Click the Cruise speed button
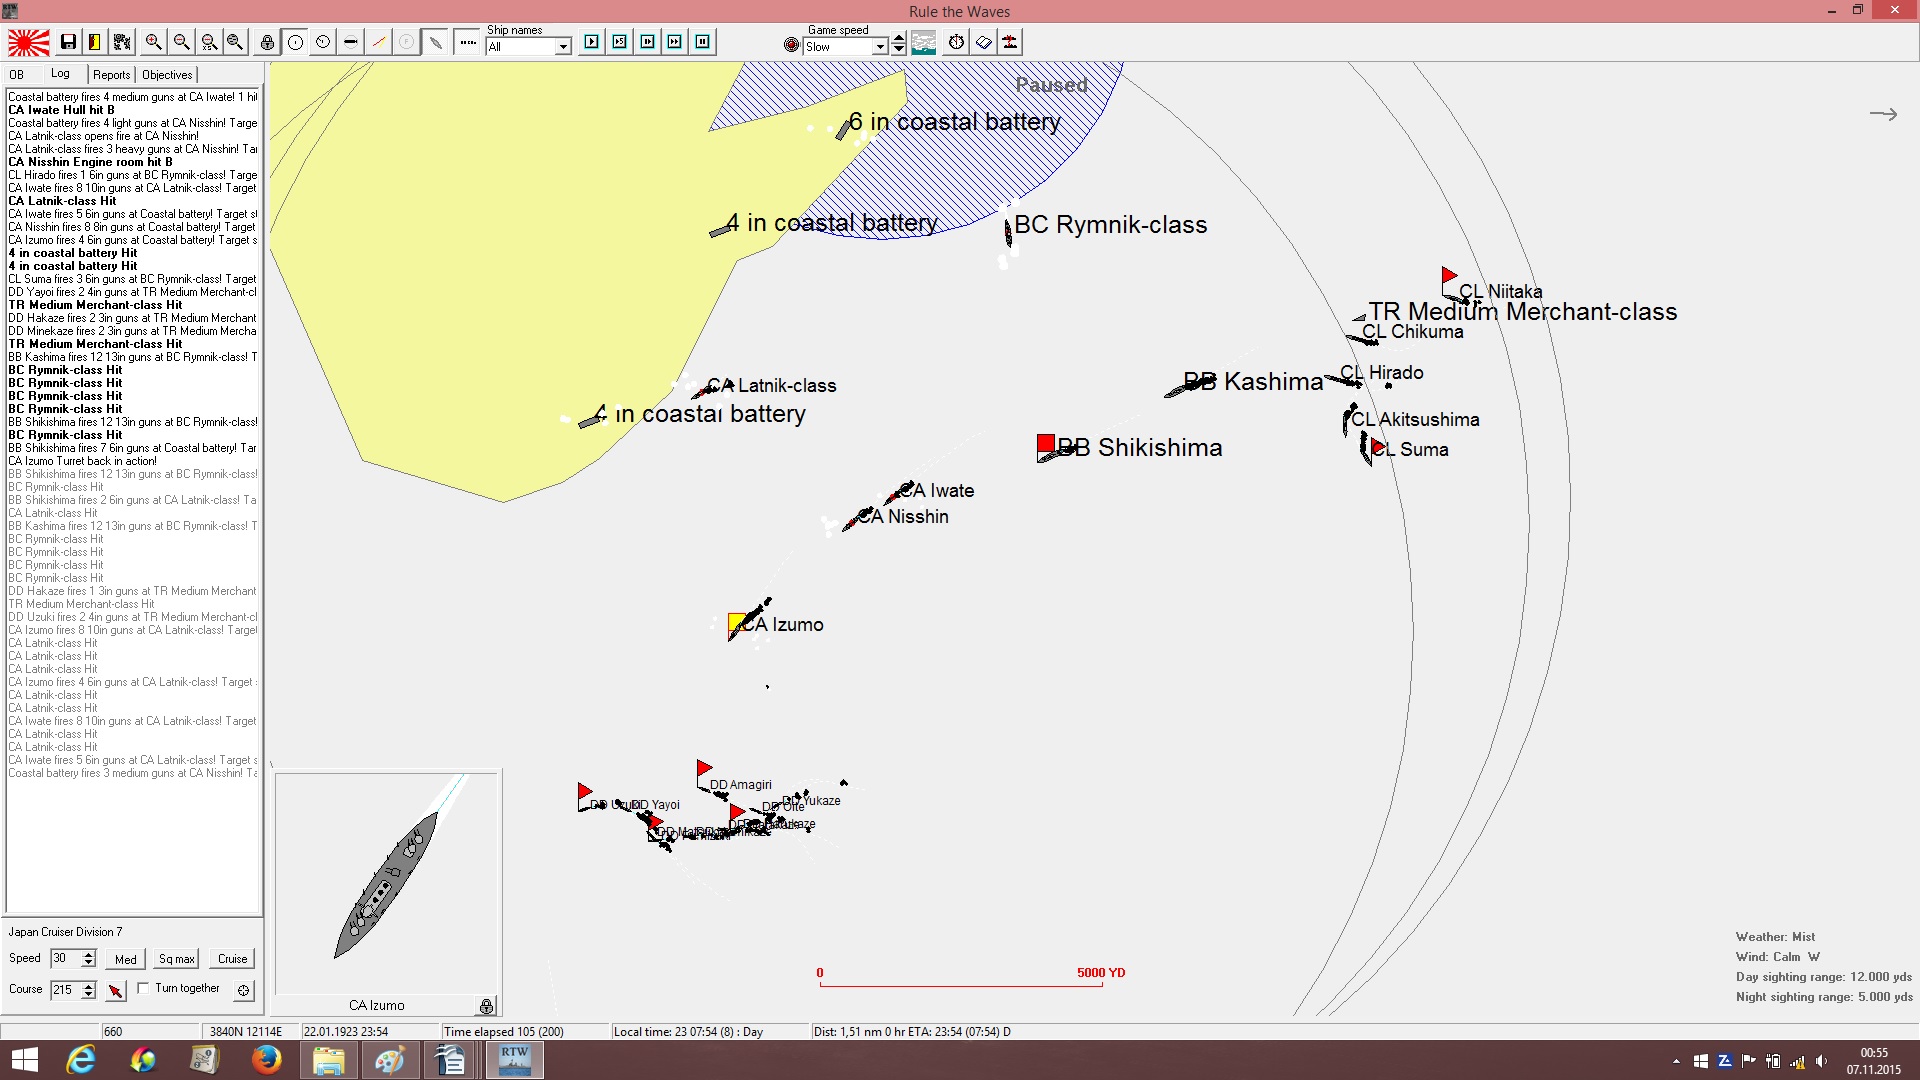Viewport: 1920px width, 1080px height. 233,959
